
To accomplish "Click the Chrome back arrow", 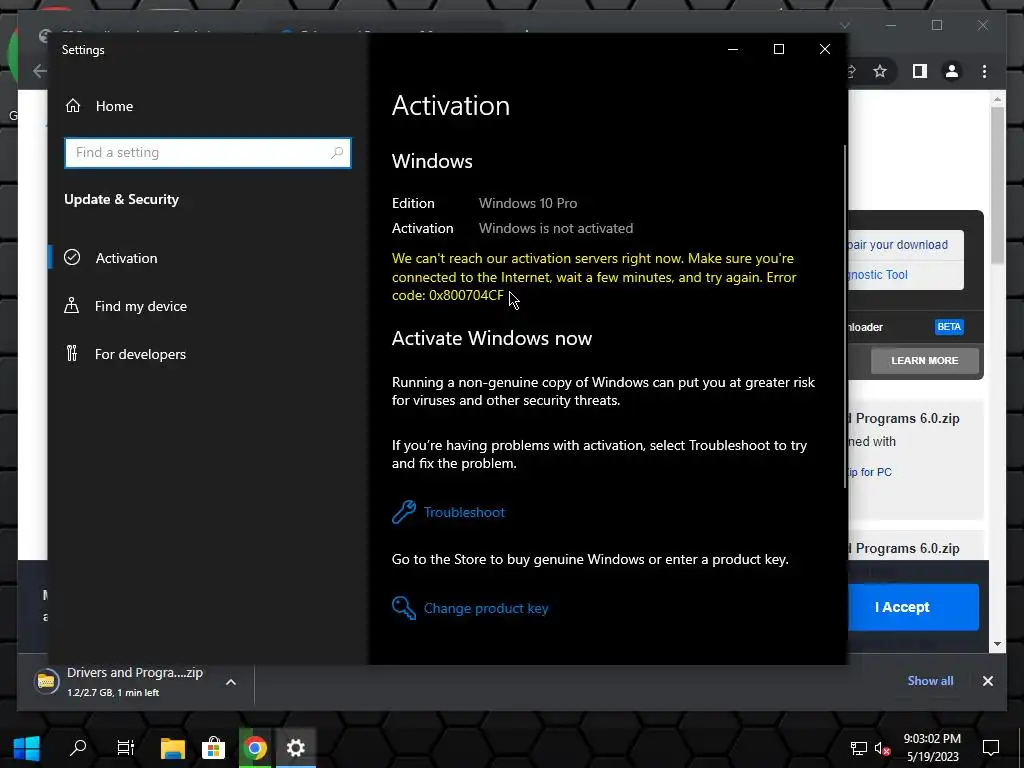I will click(x=40, y=71).
